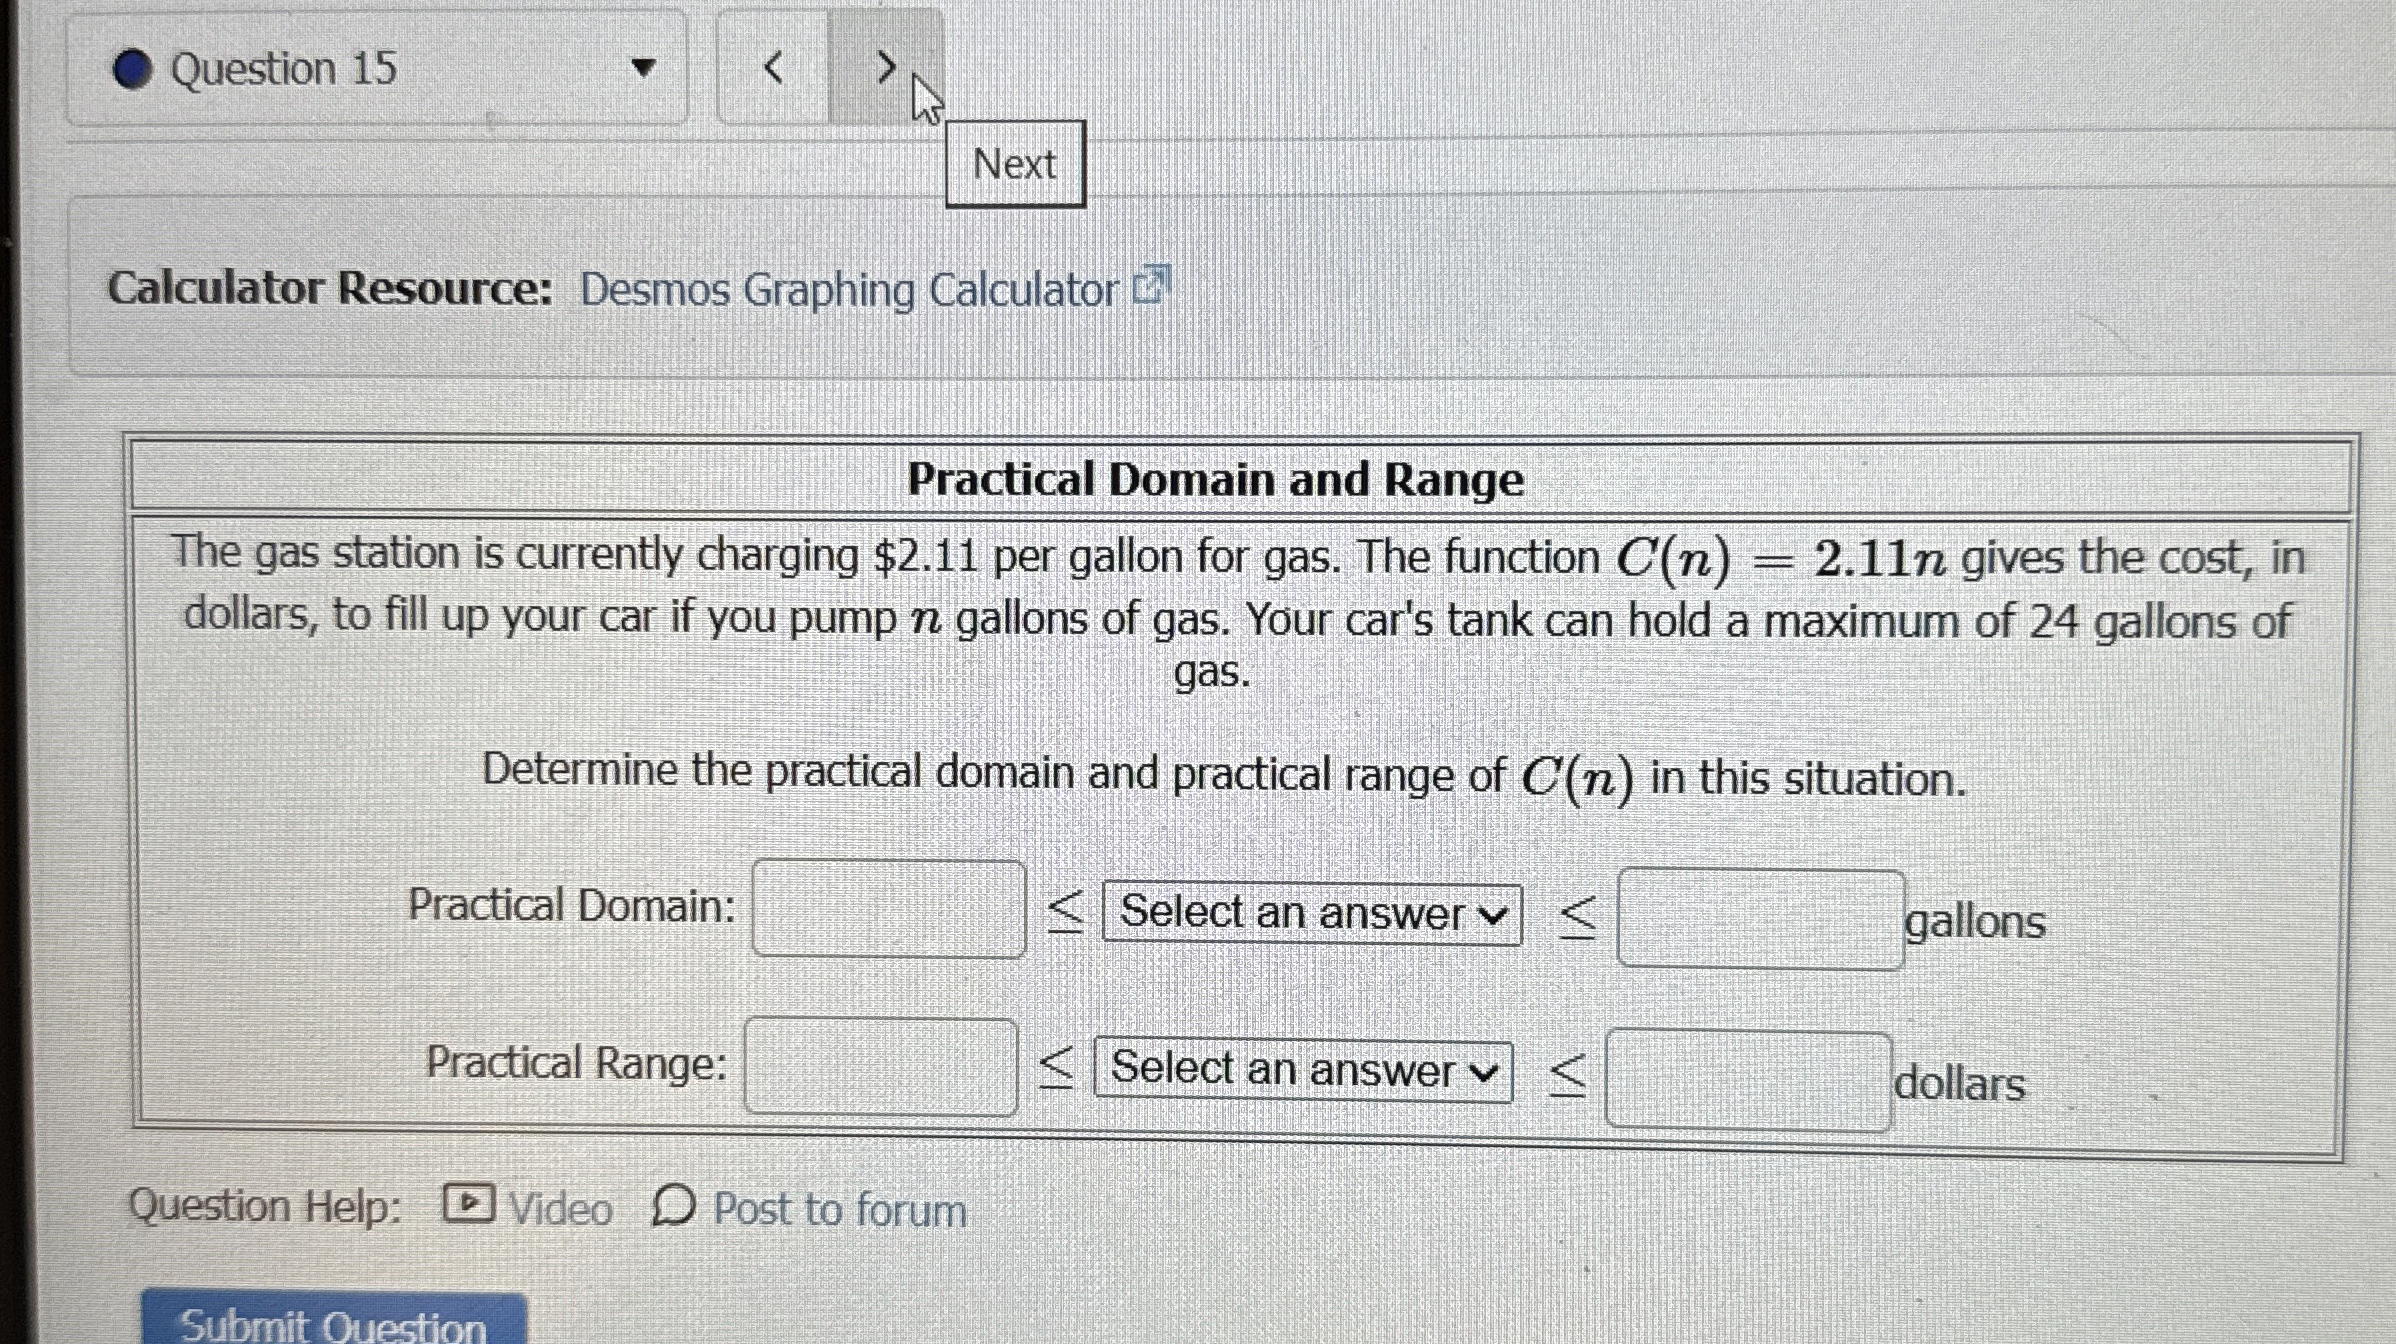Click the Video help link
This screenshot has height=1344, width=2396.
pos(559,1209)
